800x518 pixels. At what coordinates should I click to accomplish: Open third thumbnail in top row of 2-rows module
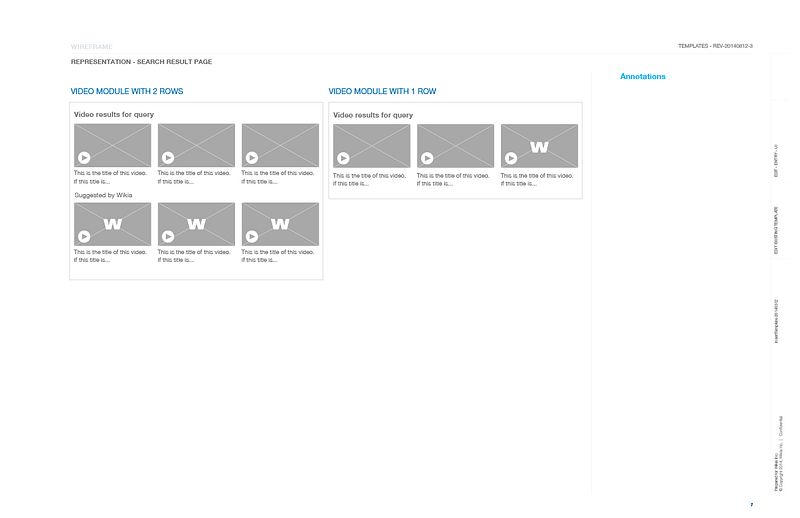point(280,145)
